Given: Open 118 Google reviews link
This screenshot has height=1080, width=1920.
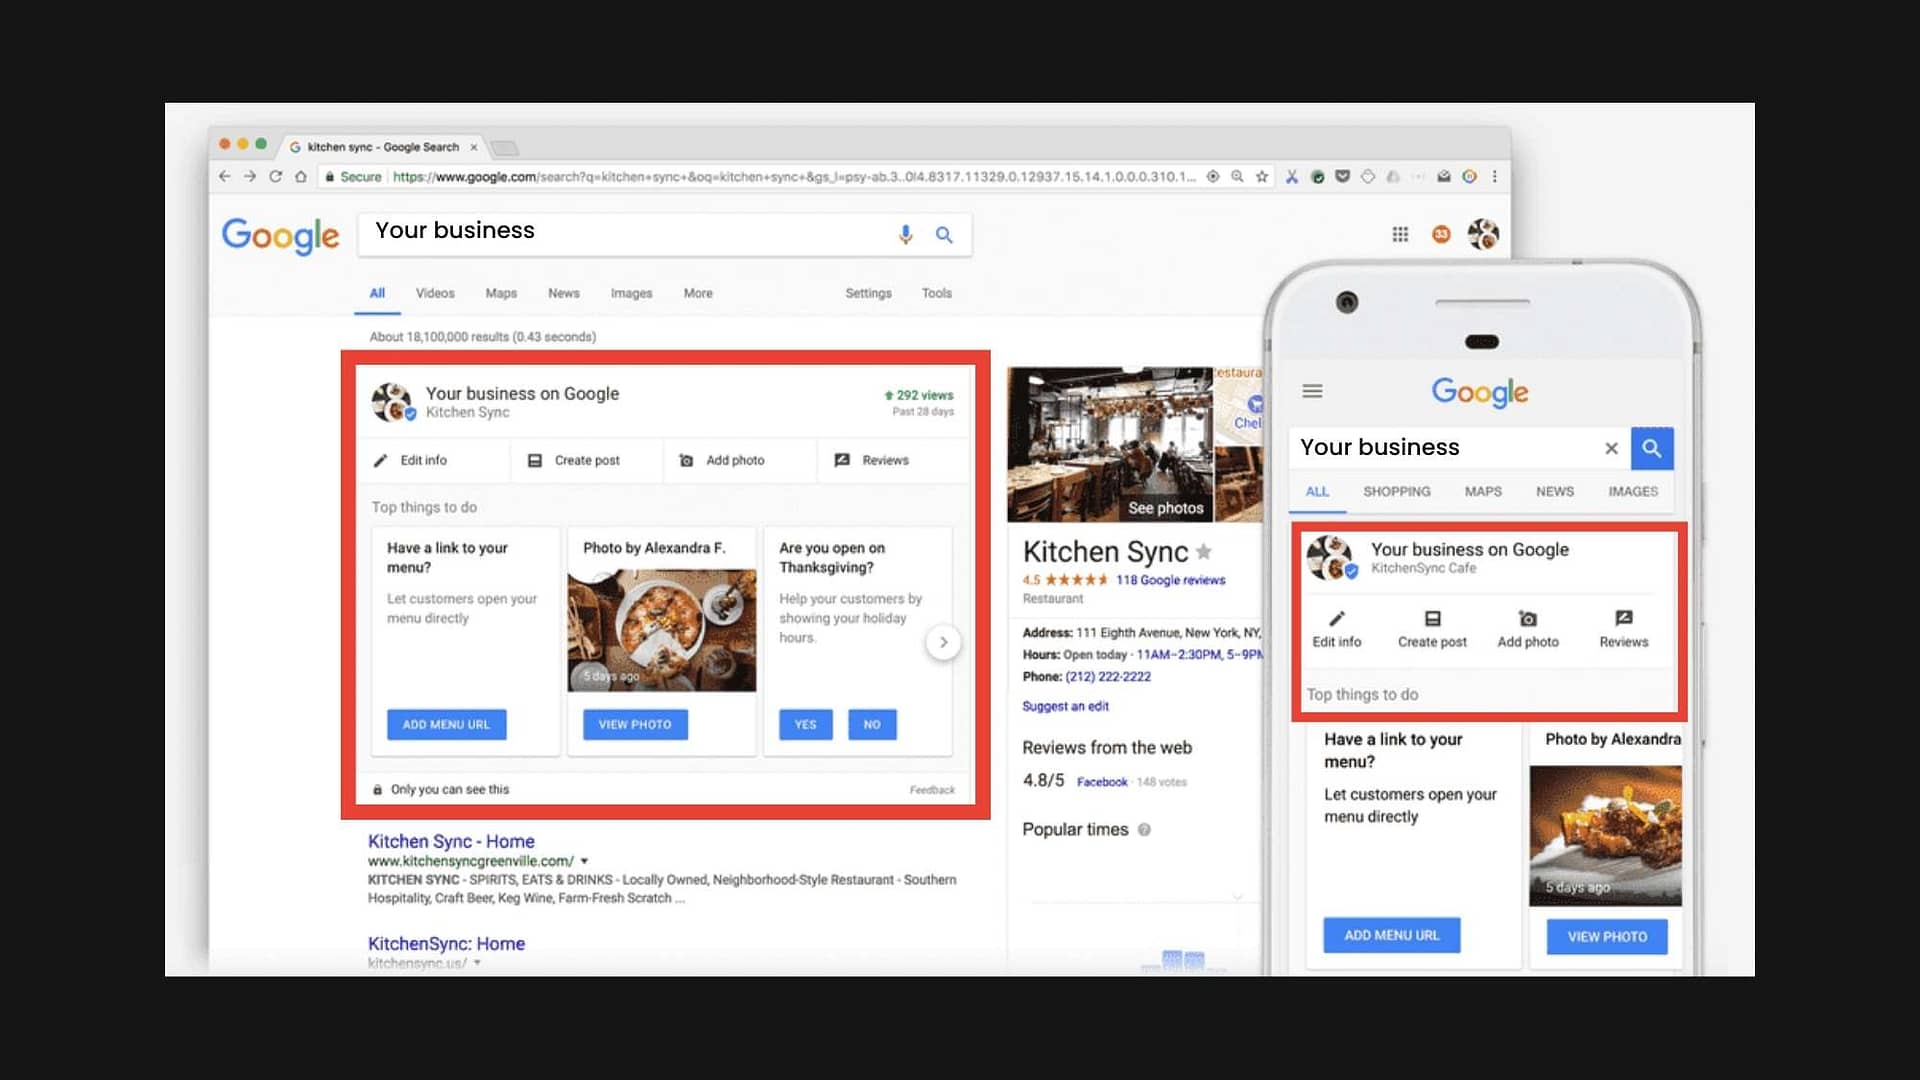Looking at the screenshot, I should (1170, 580).
